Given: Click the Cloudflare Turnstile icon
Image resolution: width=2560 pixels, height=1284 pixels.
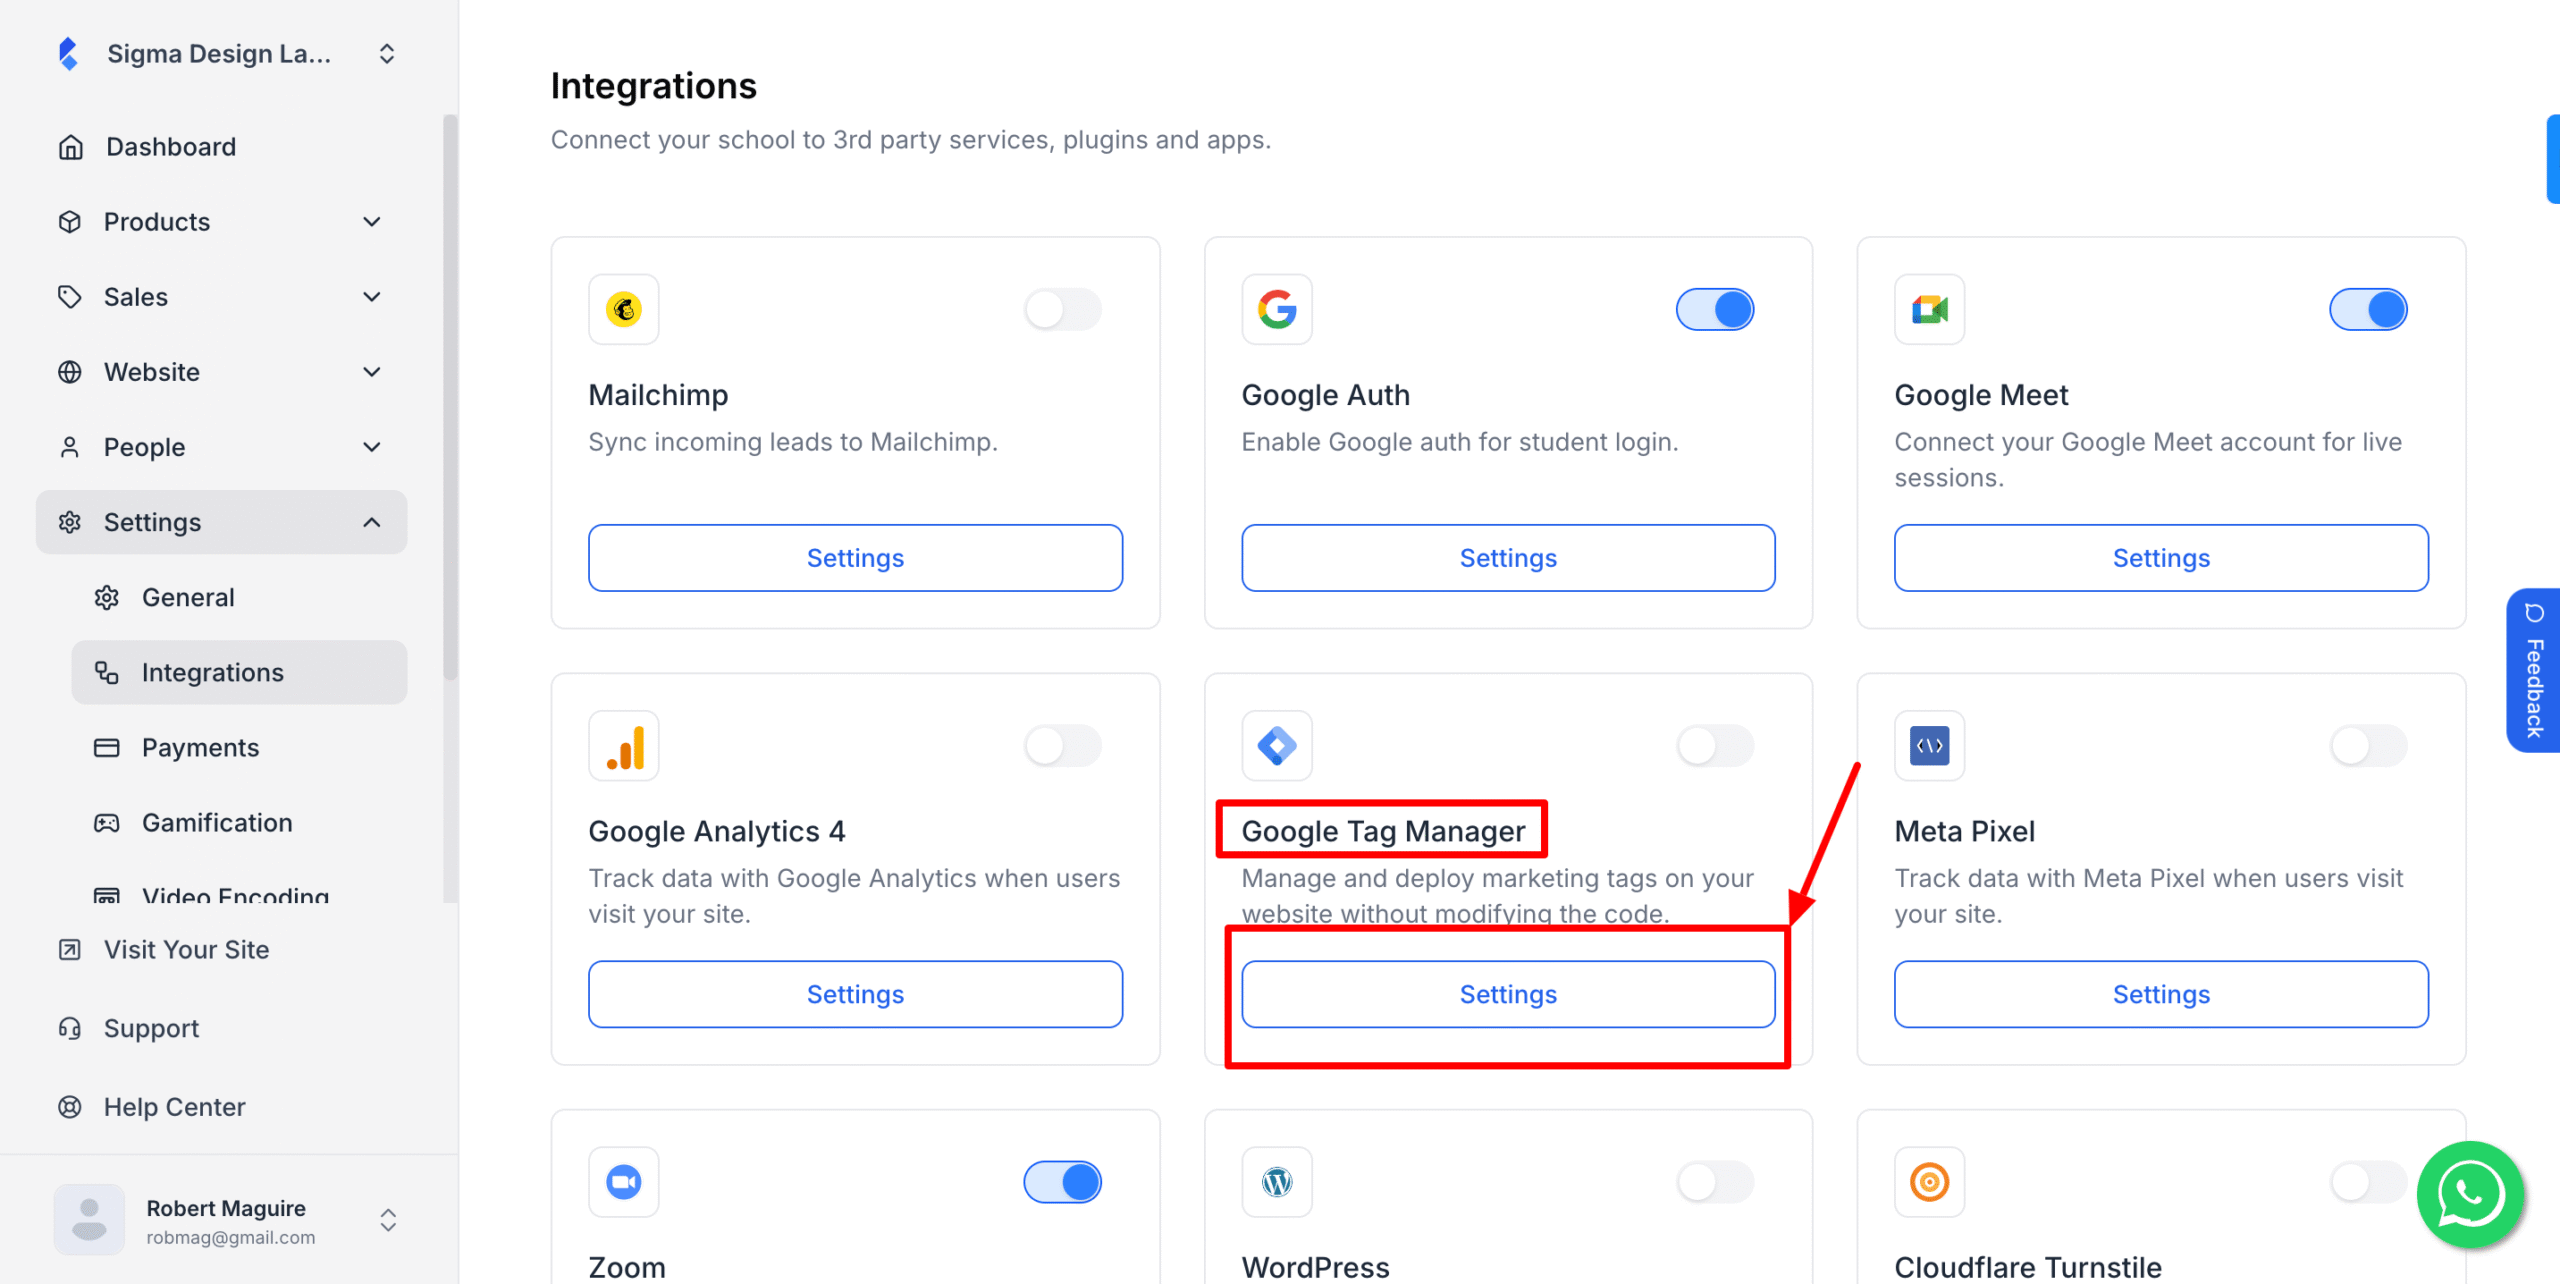Looking at the screenshot, I should [1929, 1181].
